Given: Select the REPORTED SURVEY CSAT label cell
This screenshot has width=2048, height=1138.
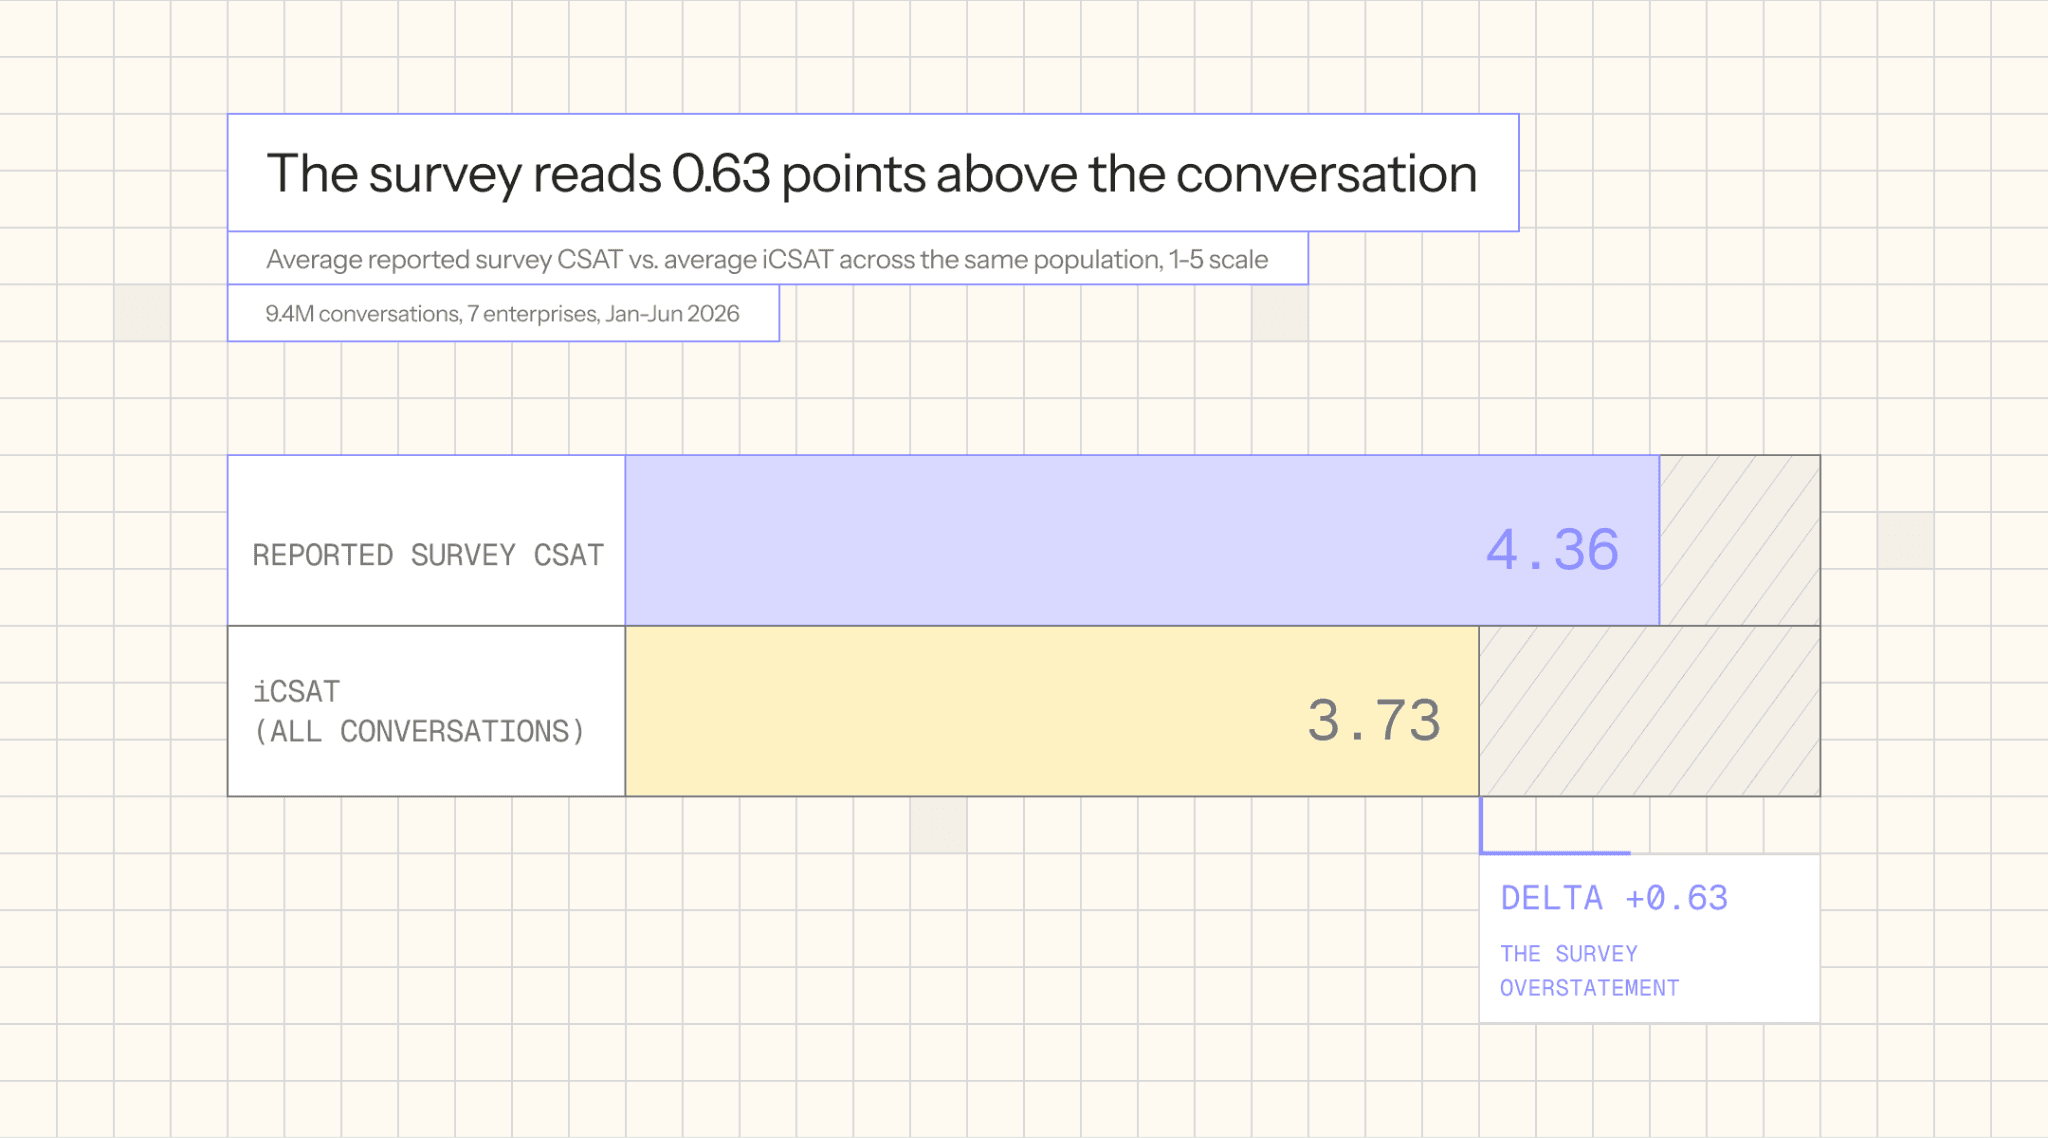Looking at the screenshot, I should pyautogui.click(x=427, y=541).
